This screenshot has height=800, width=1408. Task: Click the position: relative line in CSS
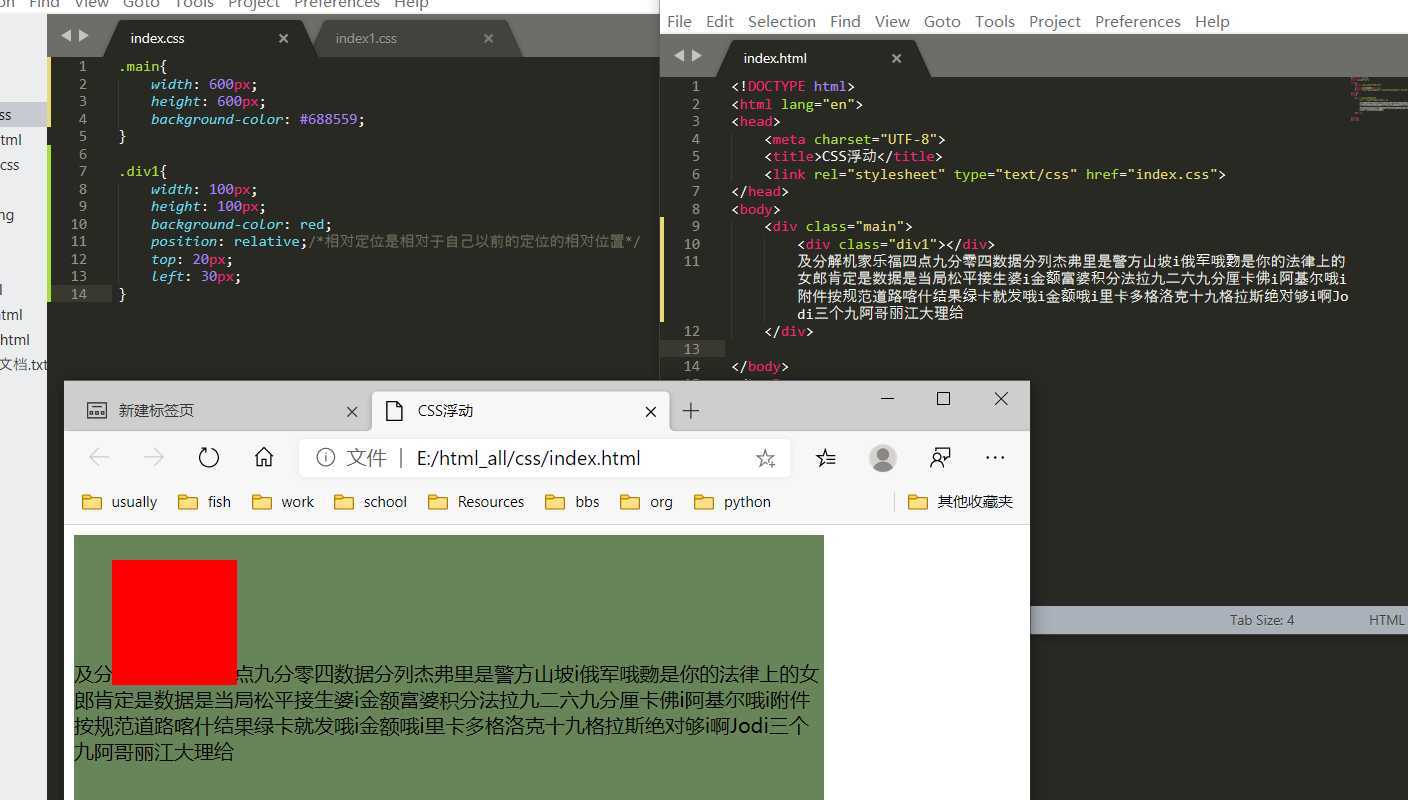[395, 242]
